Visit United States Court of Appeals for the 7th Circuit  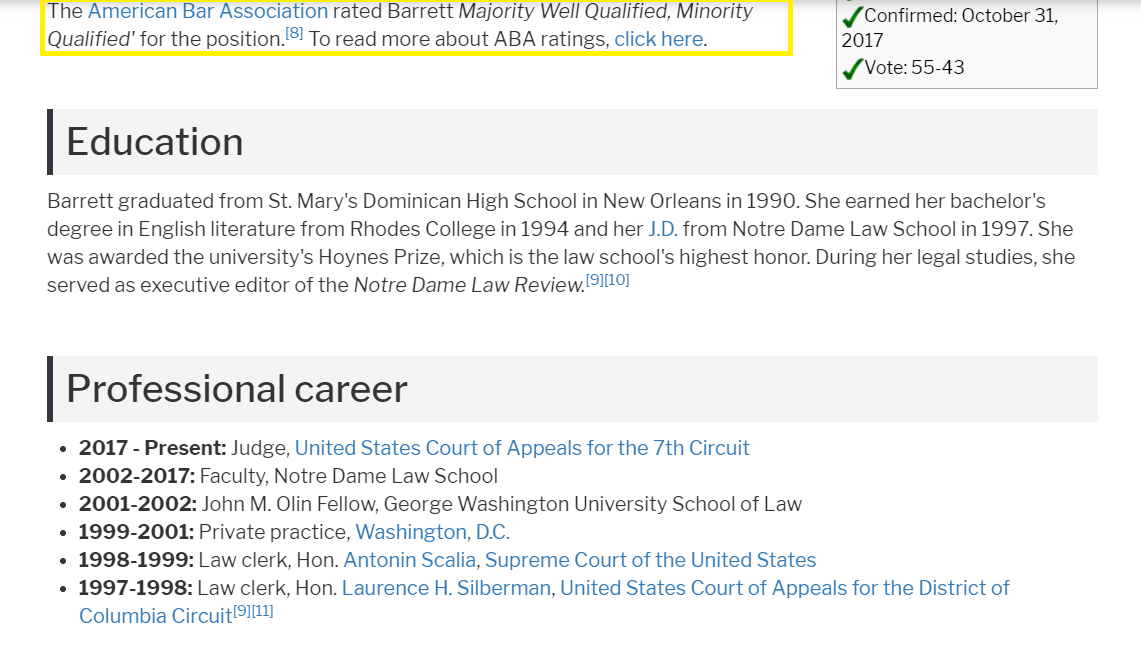(522, 448)
